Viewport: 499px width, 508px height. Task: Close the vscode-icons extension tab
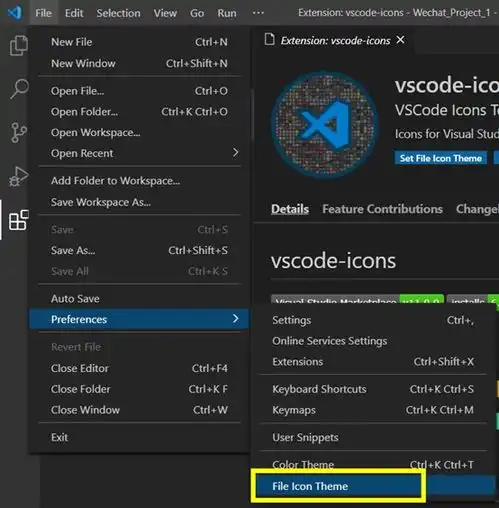point(400,40)
